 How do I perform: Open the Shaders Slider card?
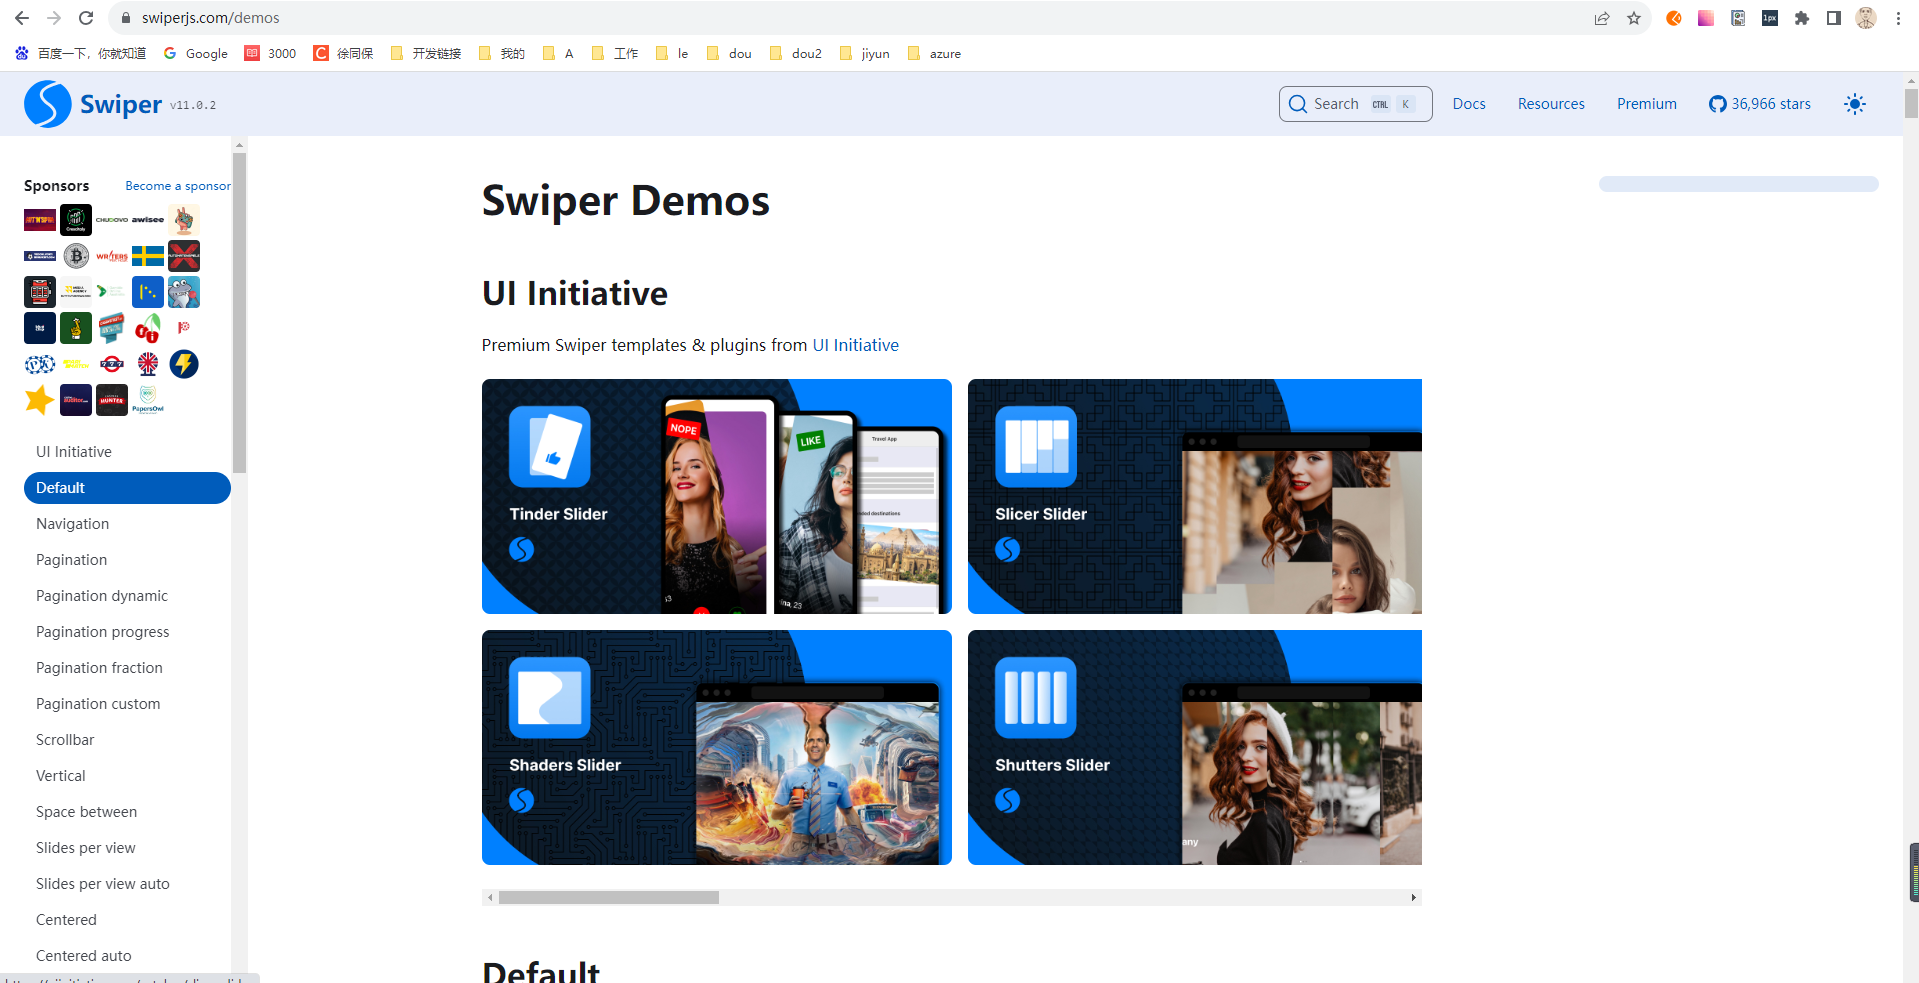(x=717, y=747)
